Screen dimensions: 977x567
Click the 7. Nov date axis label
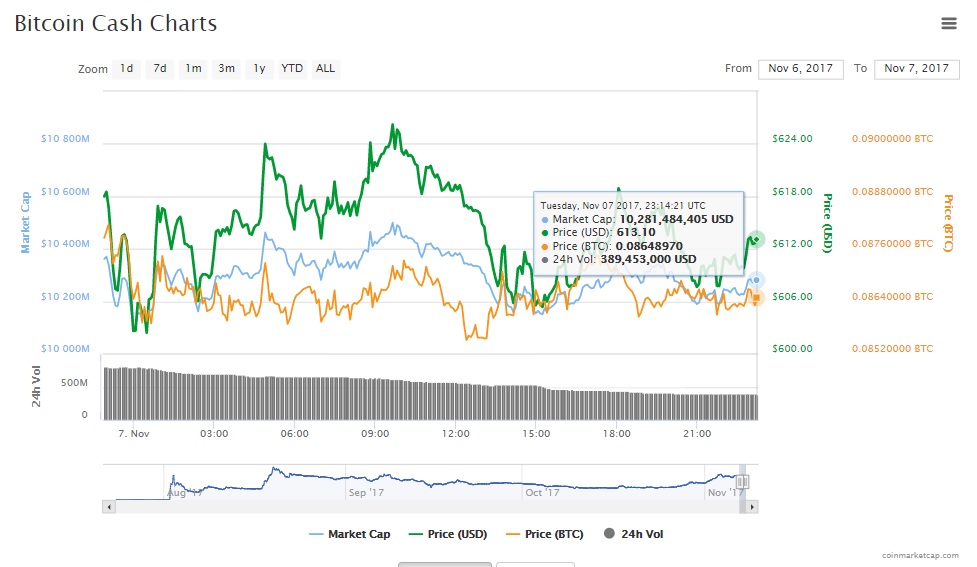[x=133, y=434]
